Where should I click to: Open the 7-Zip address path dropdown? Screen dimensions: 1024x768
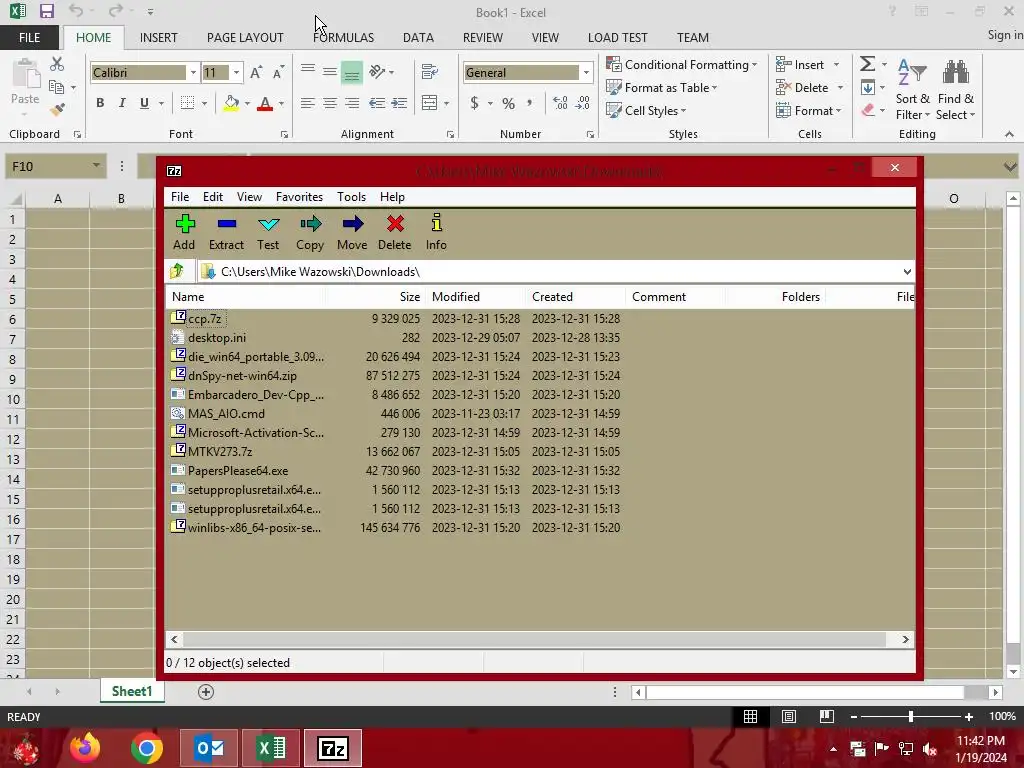(907, 272)
